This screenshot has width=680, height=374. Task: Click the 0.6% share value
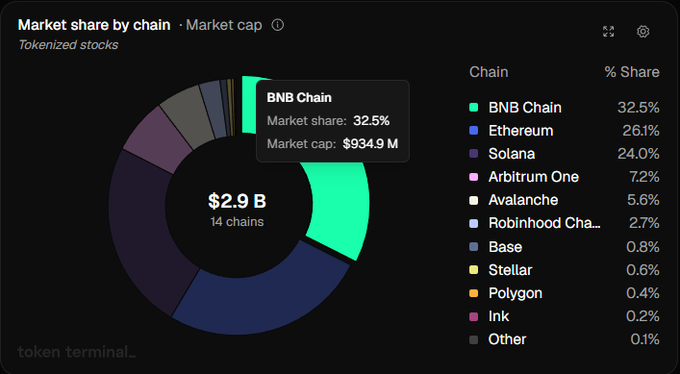point(643,270)
